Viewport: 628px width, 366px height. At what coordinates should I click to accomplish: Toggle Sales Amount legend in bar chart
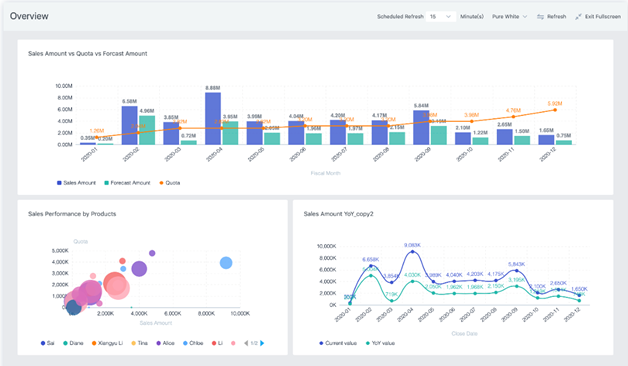point(76,183)
